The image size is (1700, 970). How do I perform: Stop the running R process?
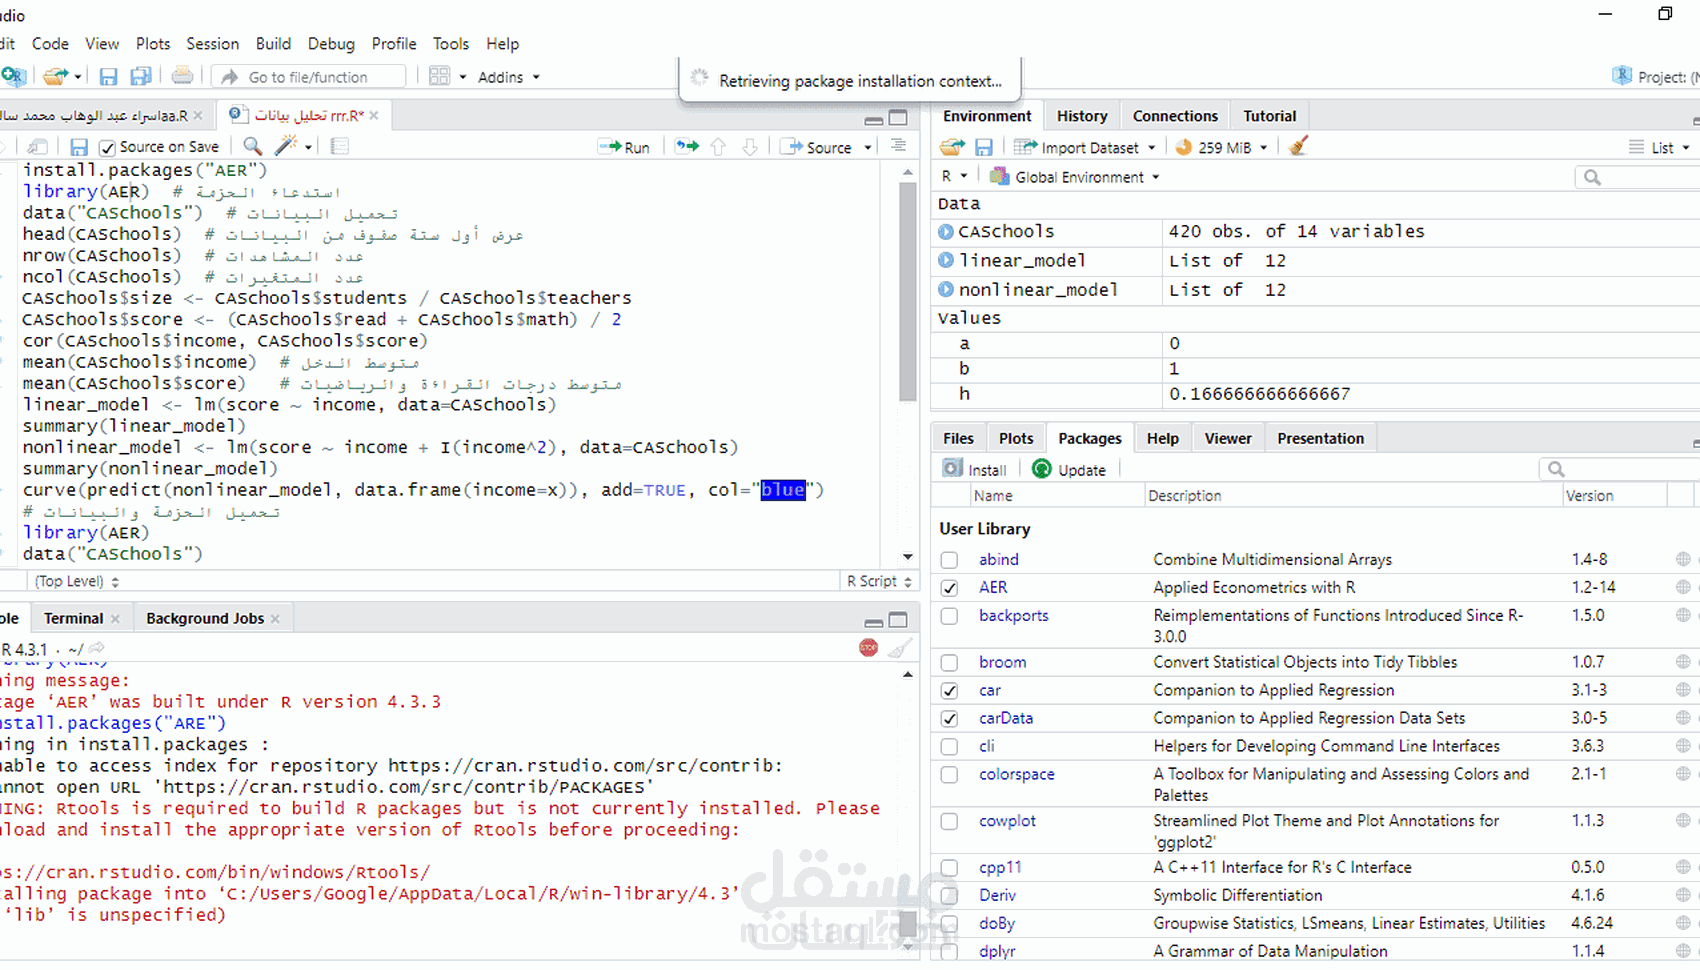(x=868, y=648)
